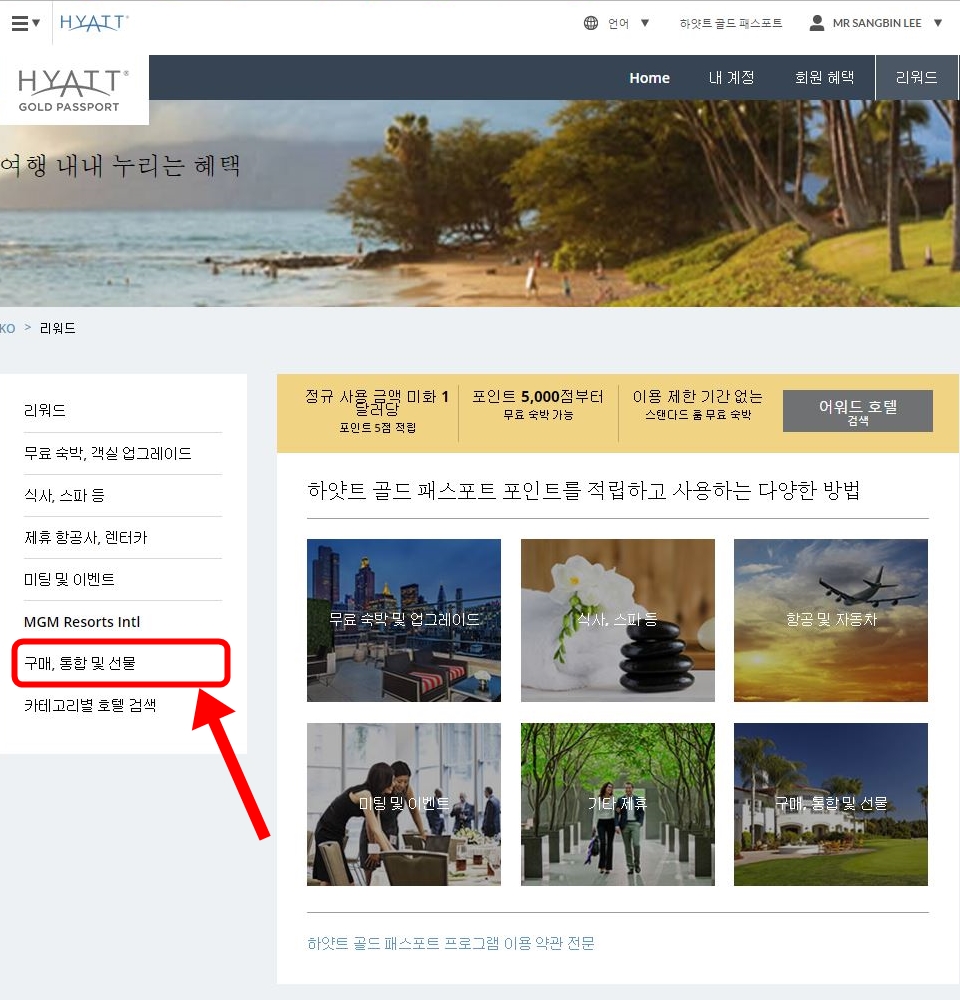Viewport: 960px width, 1000px height.
Task: Click 여행 내내 누리는 혜택 banner headline
Action: click(121, 166)
